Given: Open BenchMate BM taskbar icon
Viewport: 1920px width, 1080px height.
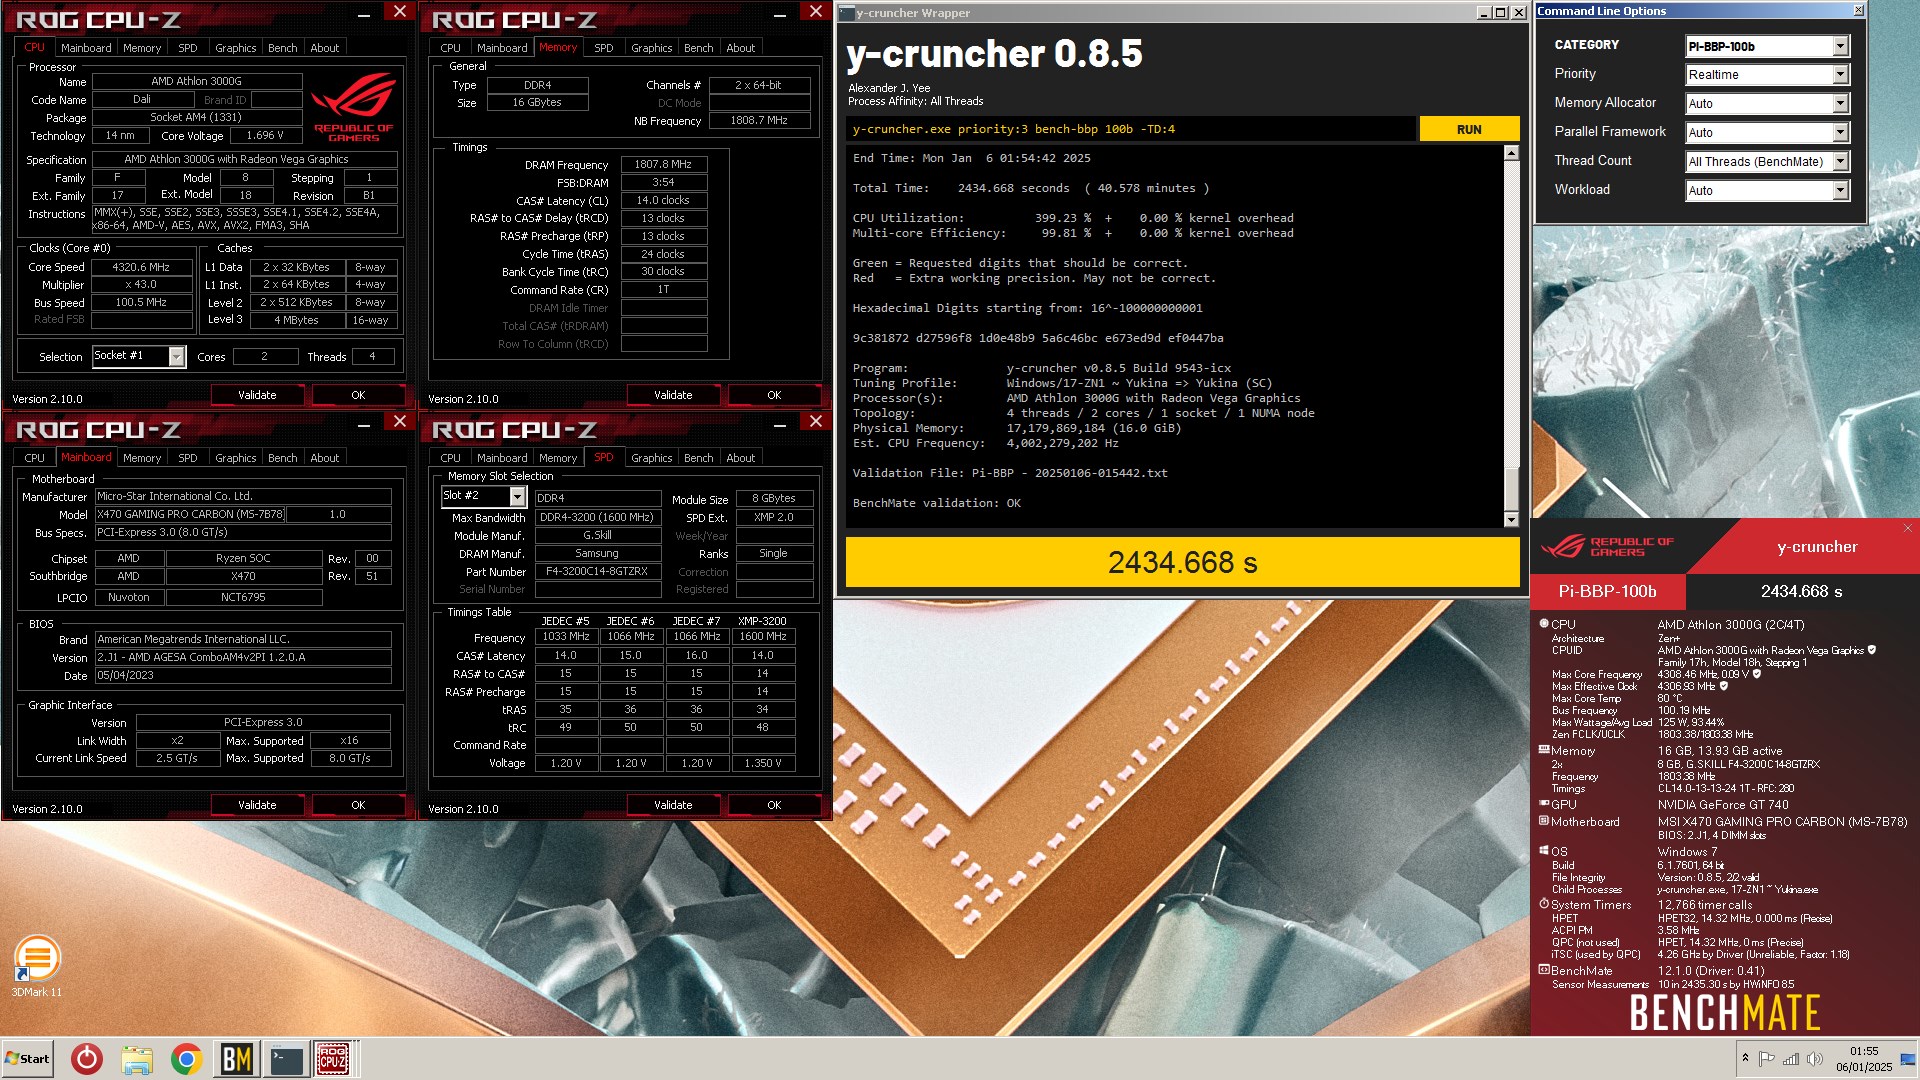Looking at the screenshot, I should (x=236, y=1059).
